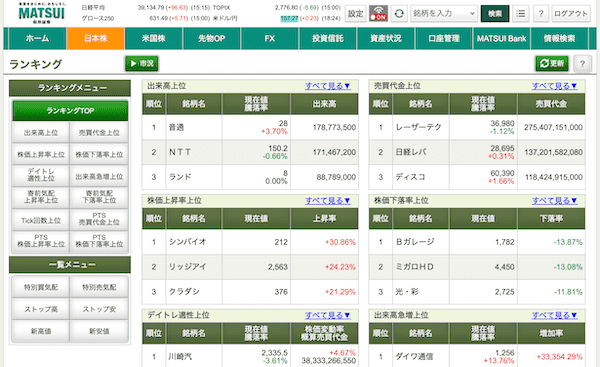Open the 市況 market button
600x367 pixels.
point(142,64)
